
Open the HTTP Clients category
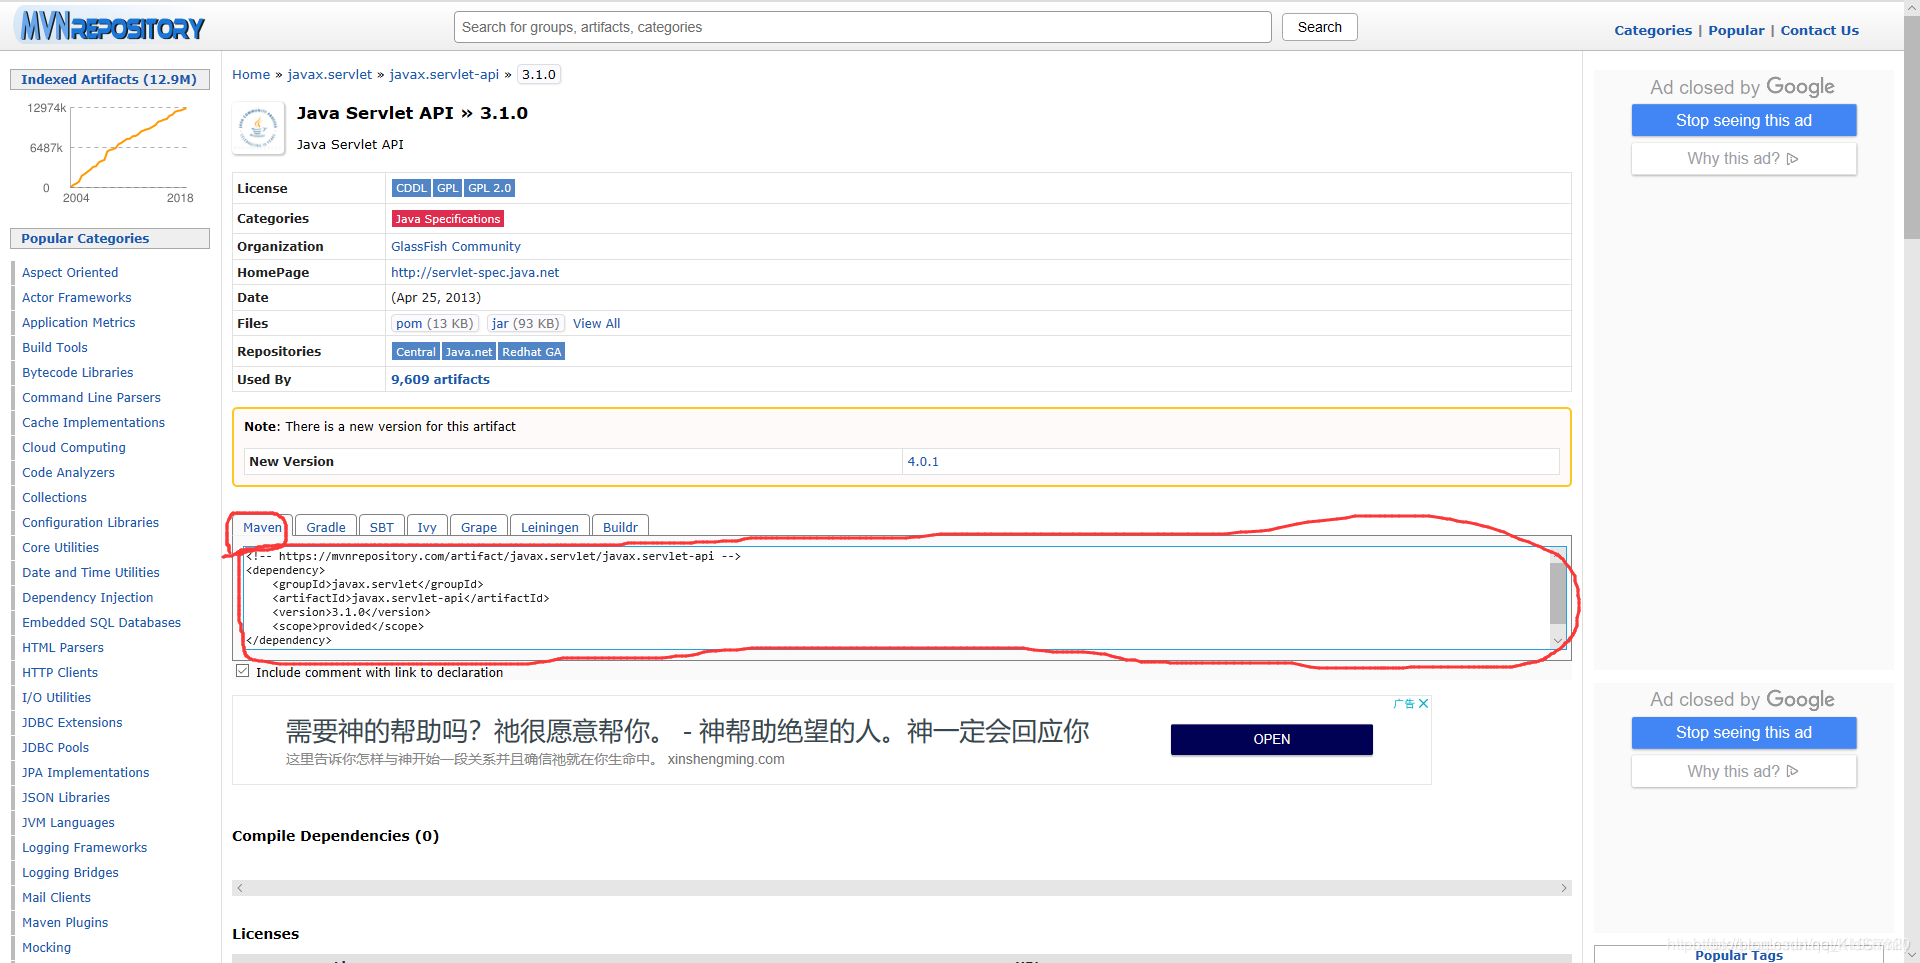(x=60, y=672)
